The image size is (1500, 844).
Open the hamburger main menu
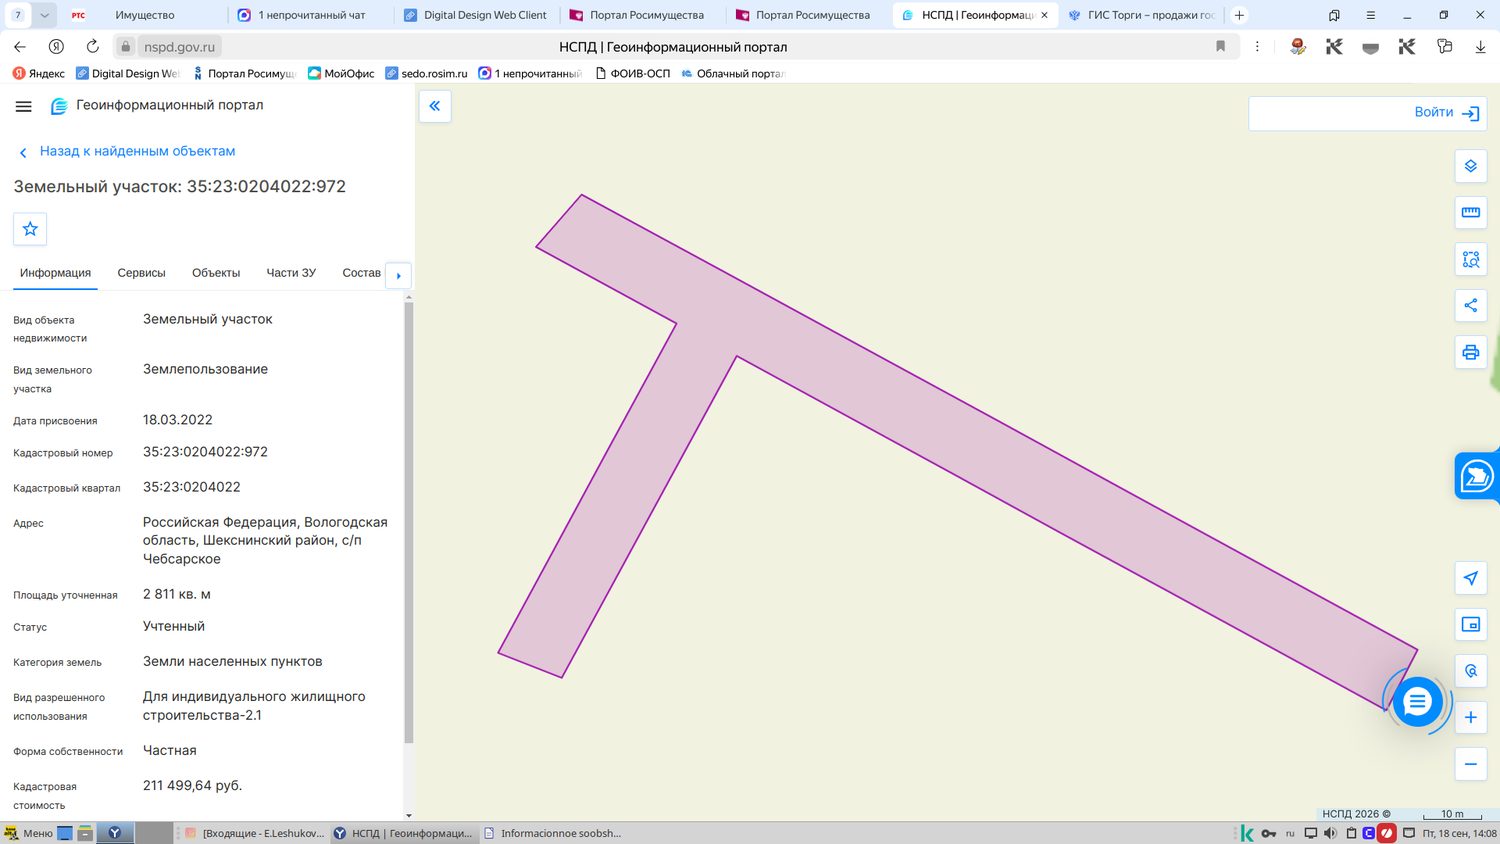coord(24,106)
